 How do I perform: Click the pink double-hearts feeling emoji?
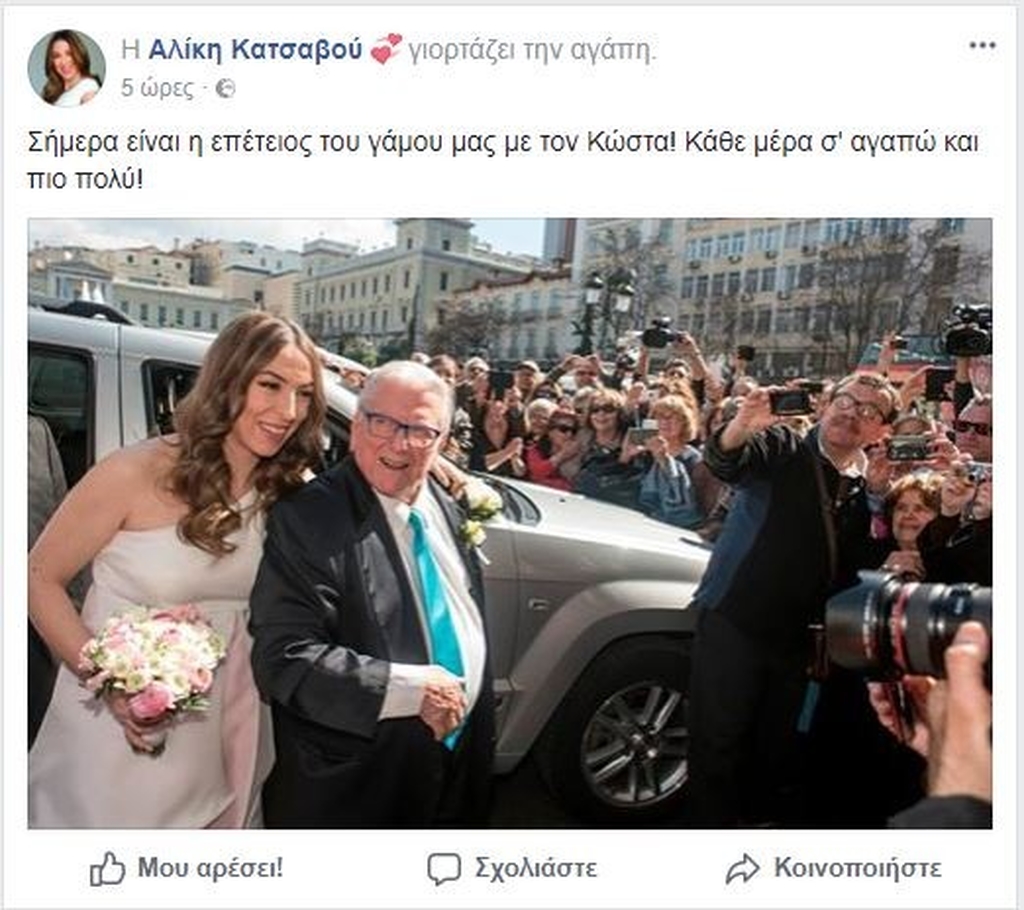click(x=386, y=49)
